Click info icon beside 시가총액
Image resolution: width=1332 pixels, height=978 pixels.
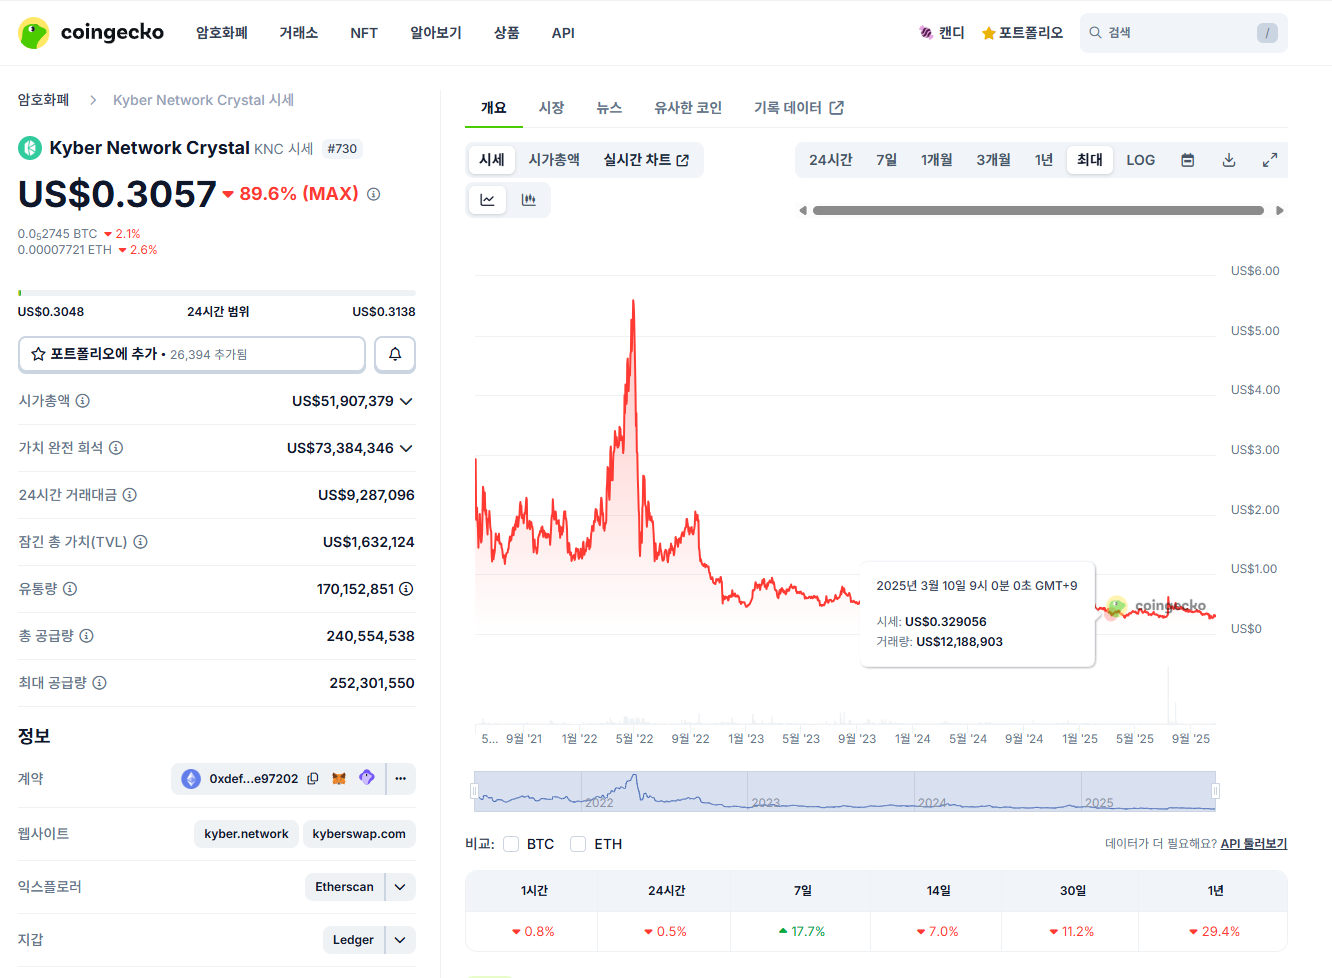(83, 401)
